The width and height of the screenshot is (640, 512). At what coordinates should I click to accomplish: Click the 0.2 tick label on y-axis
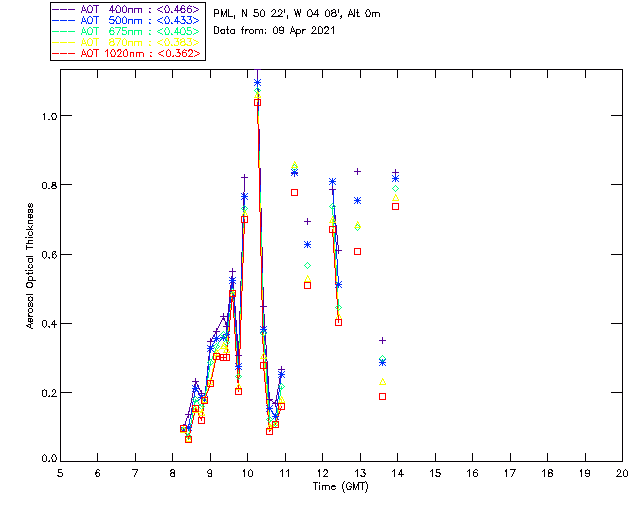point(49,393)
